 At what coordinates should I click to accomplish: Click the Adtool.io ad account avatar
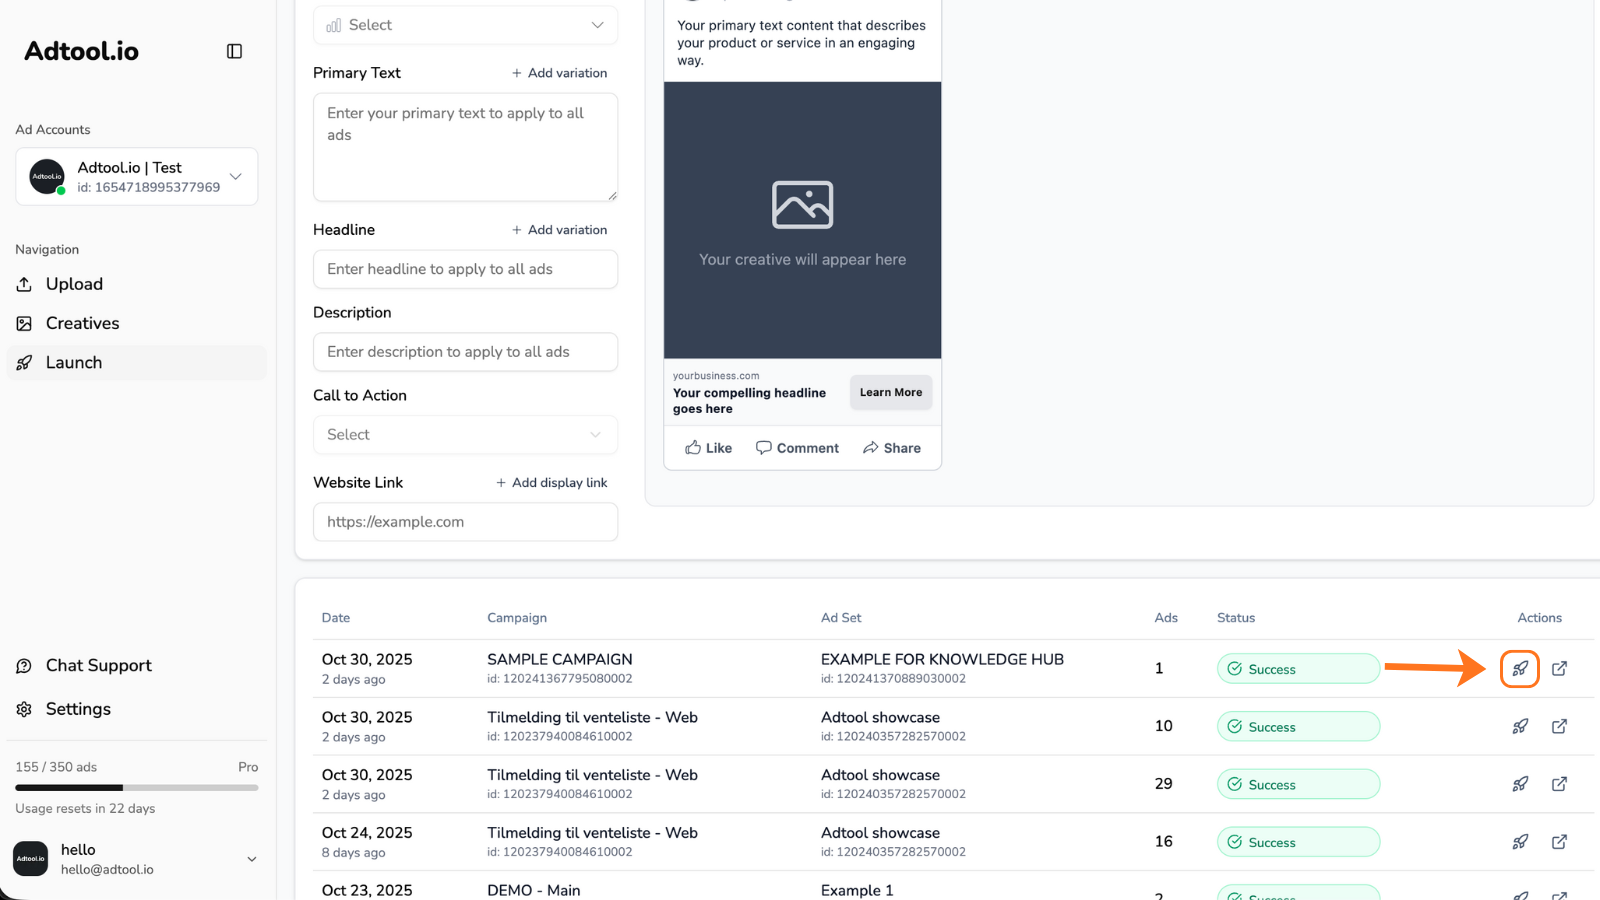click(x=47, y=177)
